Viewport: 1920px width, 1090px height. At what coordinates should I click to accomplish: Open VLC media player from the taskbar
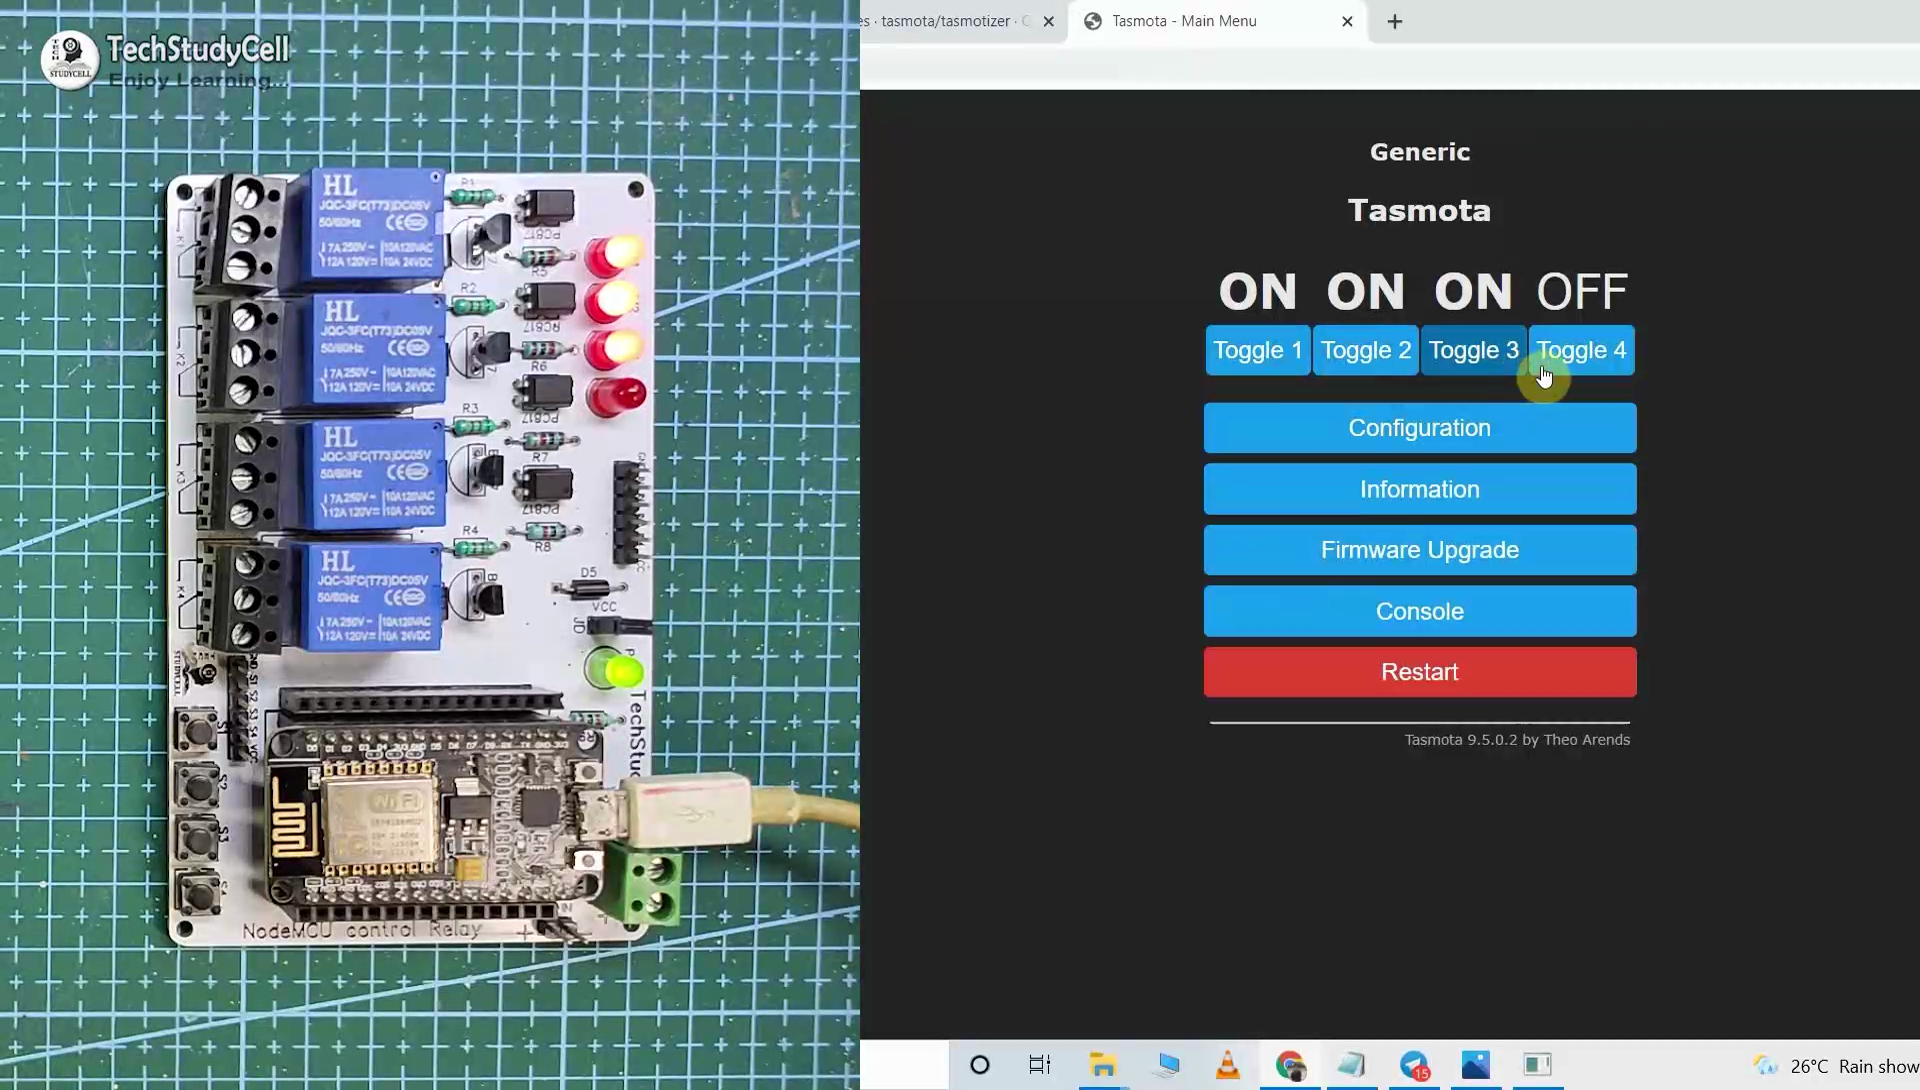1227,1065
